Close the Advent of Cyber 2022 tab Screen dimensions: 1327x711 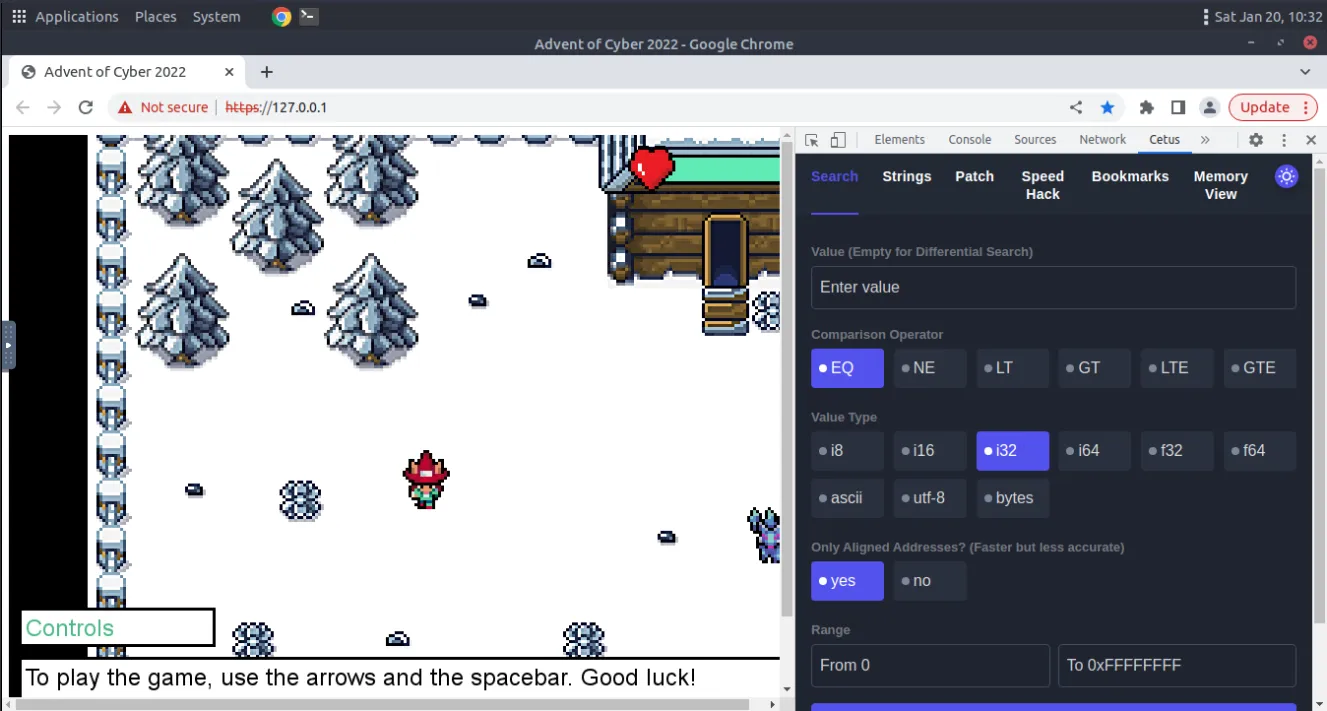coord(230,72)
